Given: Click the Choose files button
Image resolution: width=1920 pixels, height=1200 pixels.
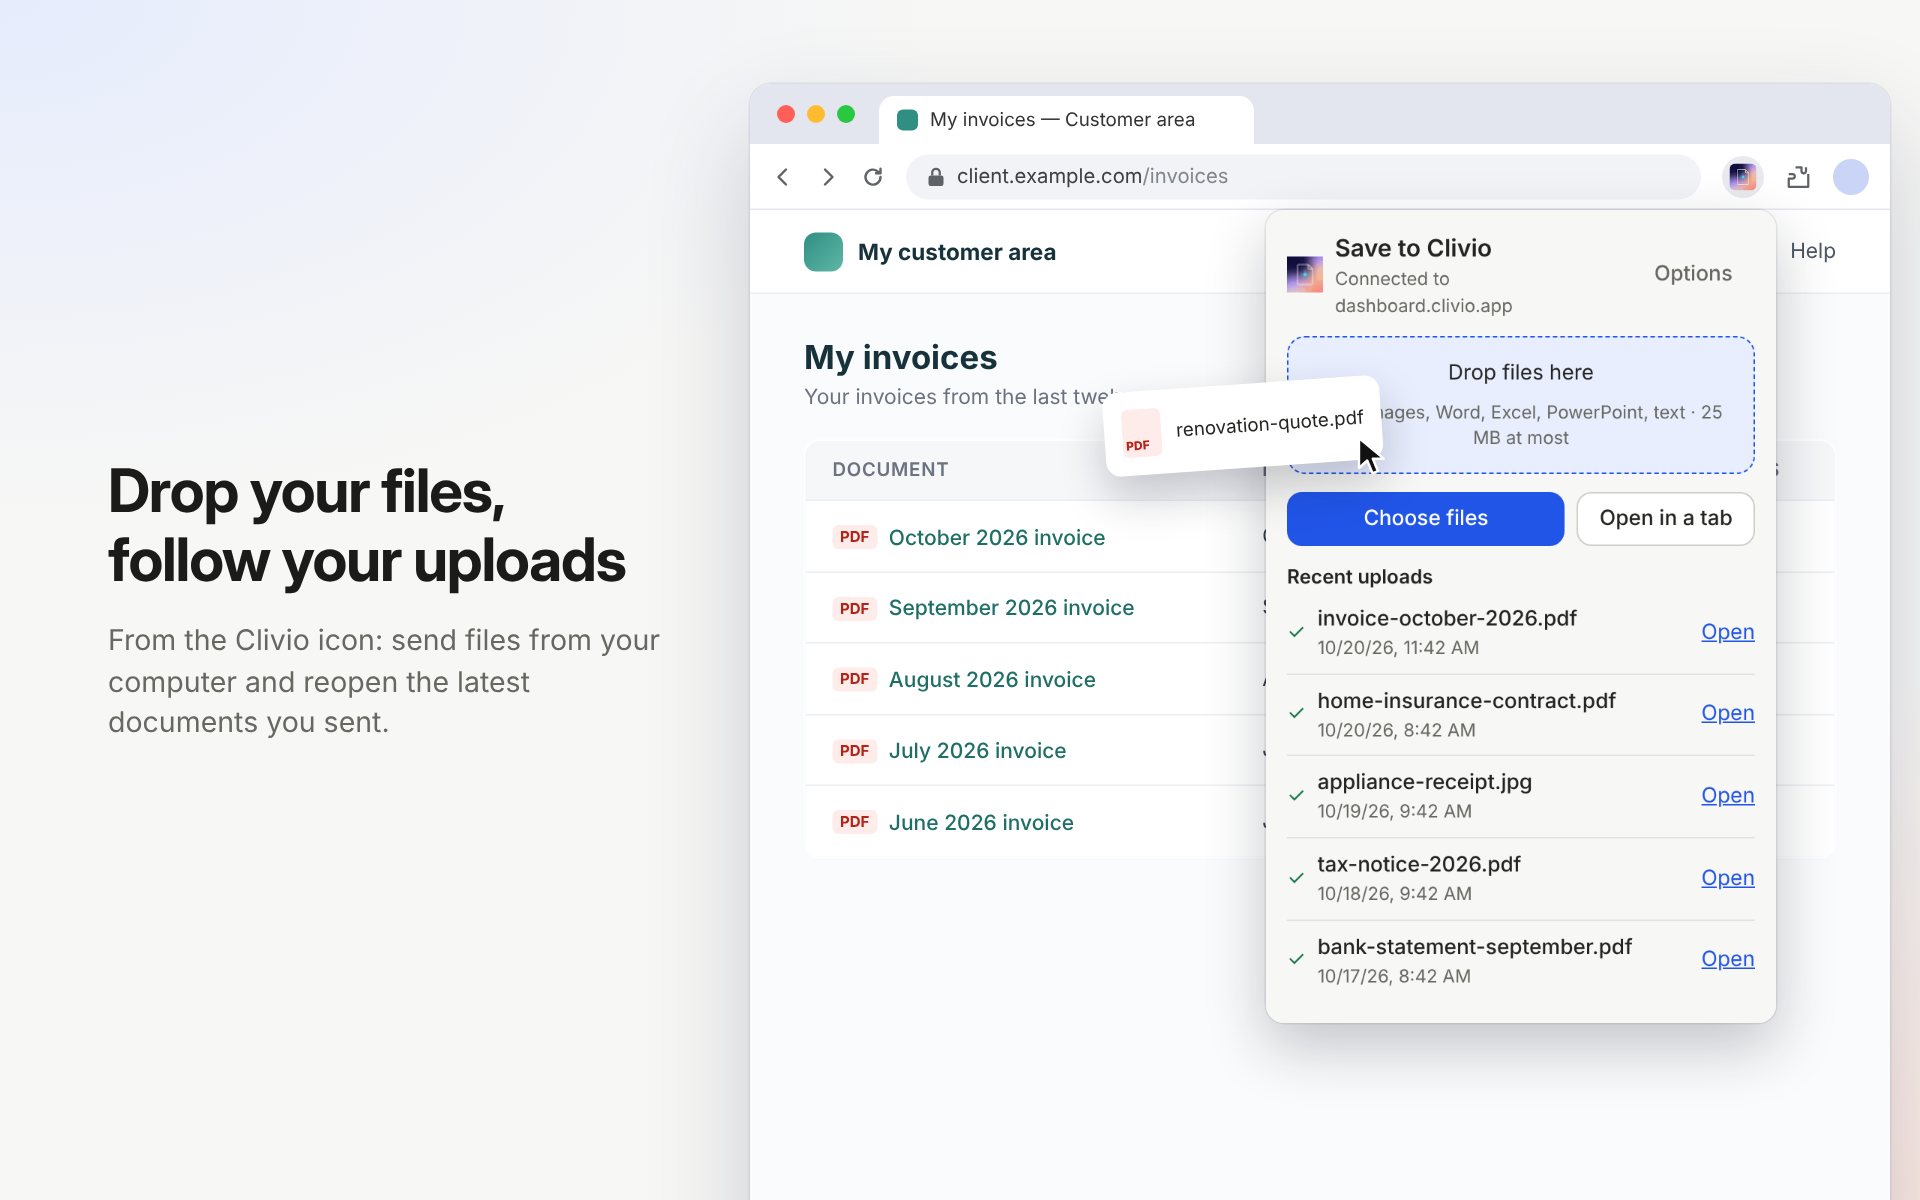Looking at the screenshot, I should point(1425,518).
